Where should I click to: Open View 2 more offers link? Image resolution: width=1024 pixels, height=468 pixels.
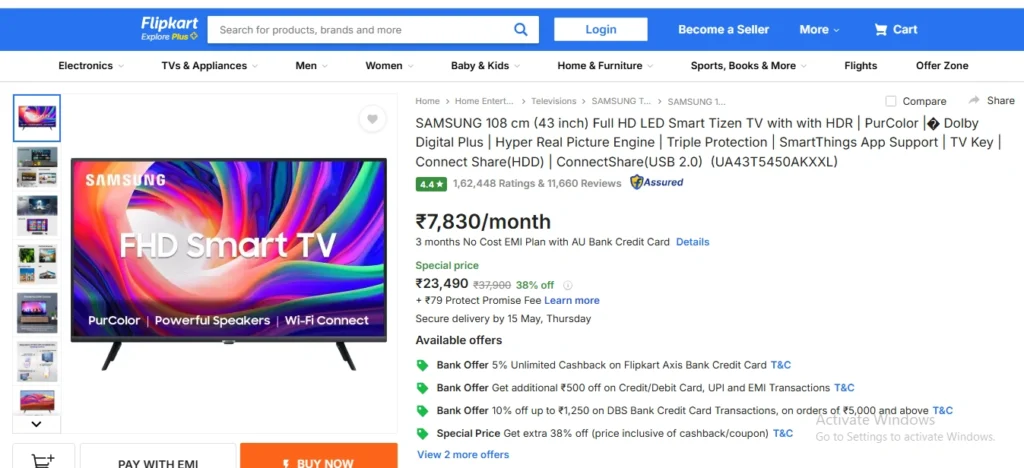click(x=463, y=454)
